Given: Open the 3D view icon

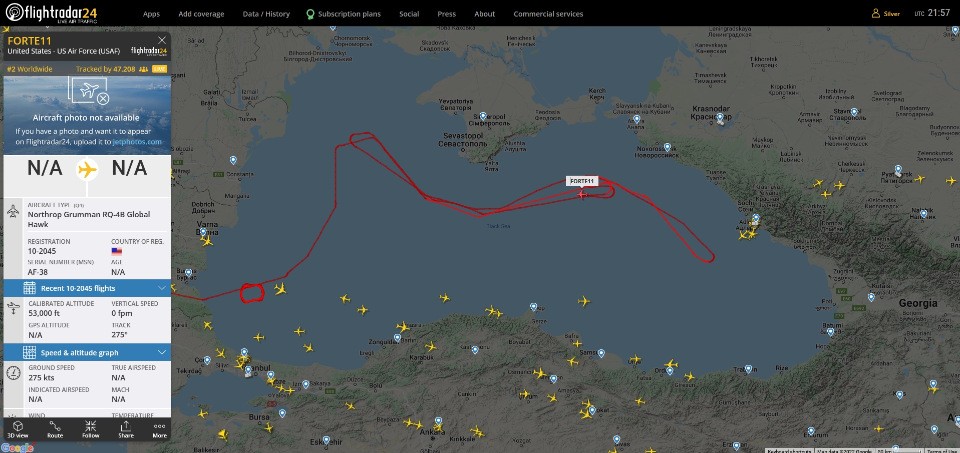Looking at the screenshot, I should 18,429.
